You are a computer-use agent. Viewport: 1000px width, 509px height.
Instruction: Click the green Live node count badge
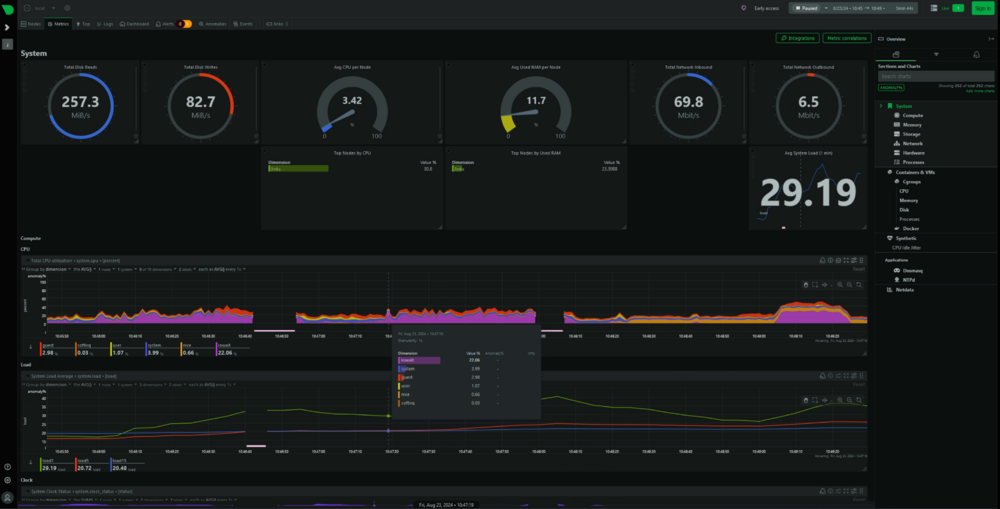coord(958,8)
